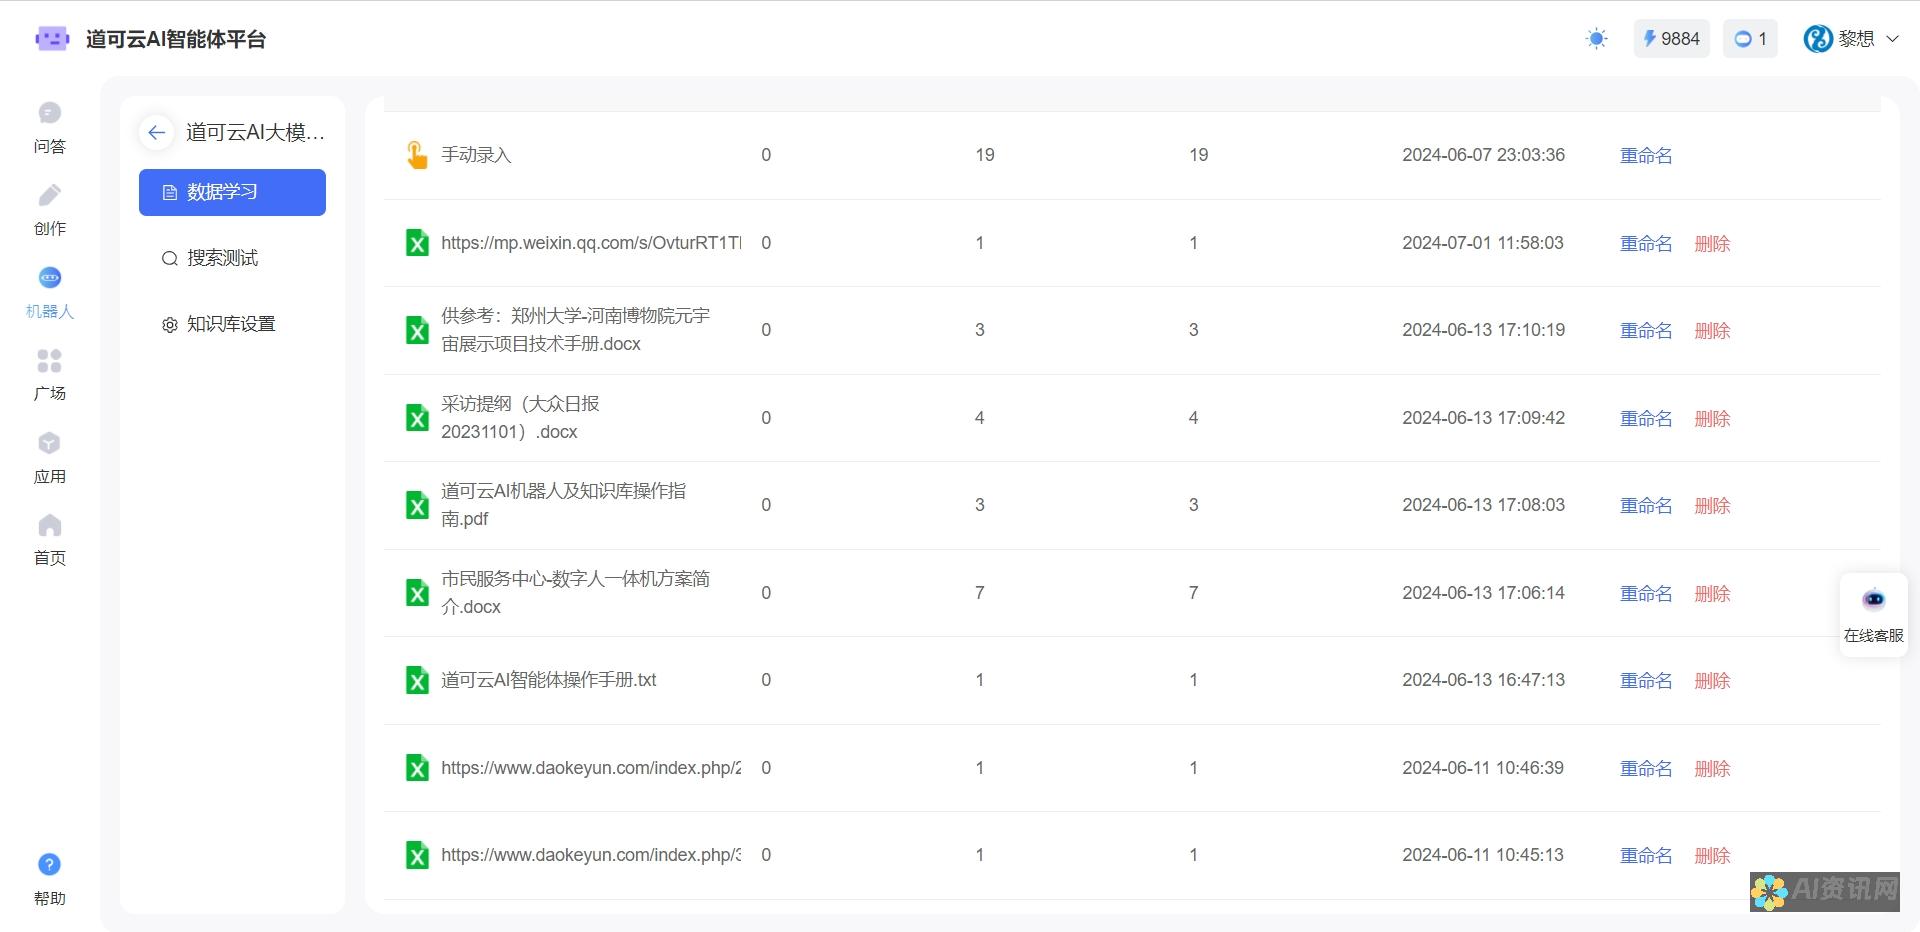Click the back arrow beside 道可云AI大模...
1920x932 pixels.
pos(157,132)
